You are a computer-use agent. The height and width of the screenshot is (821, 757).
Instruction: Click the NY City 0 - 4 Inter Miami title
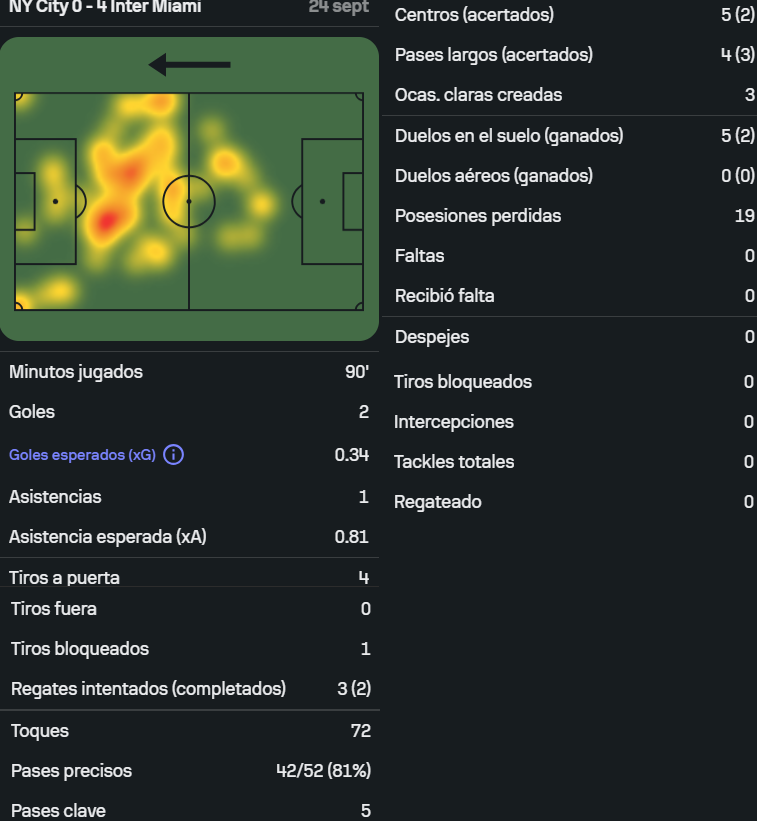coord(105,7)
